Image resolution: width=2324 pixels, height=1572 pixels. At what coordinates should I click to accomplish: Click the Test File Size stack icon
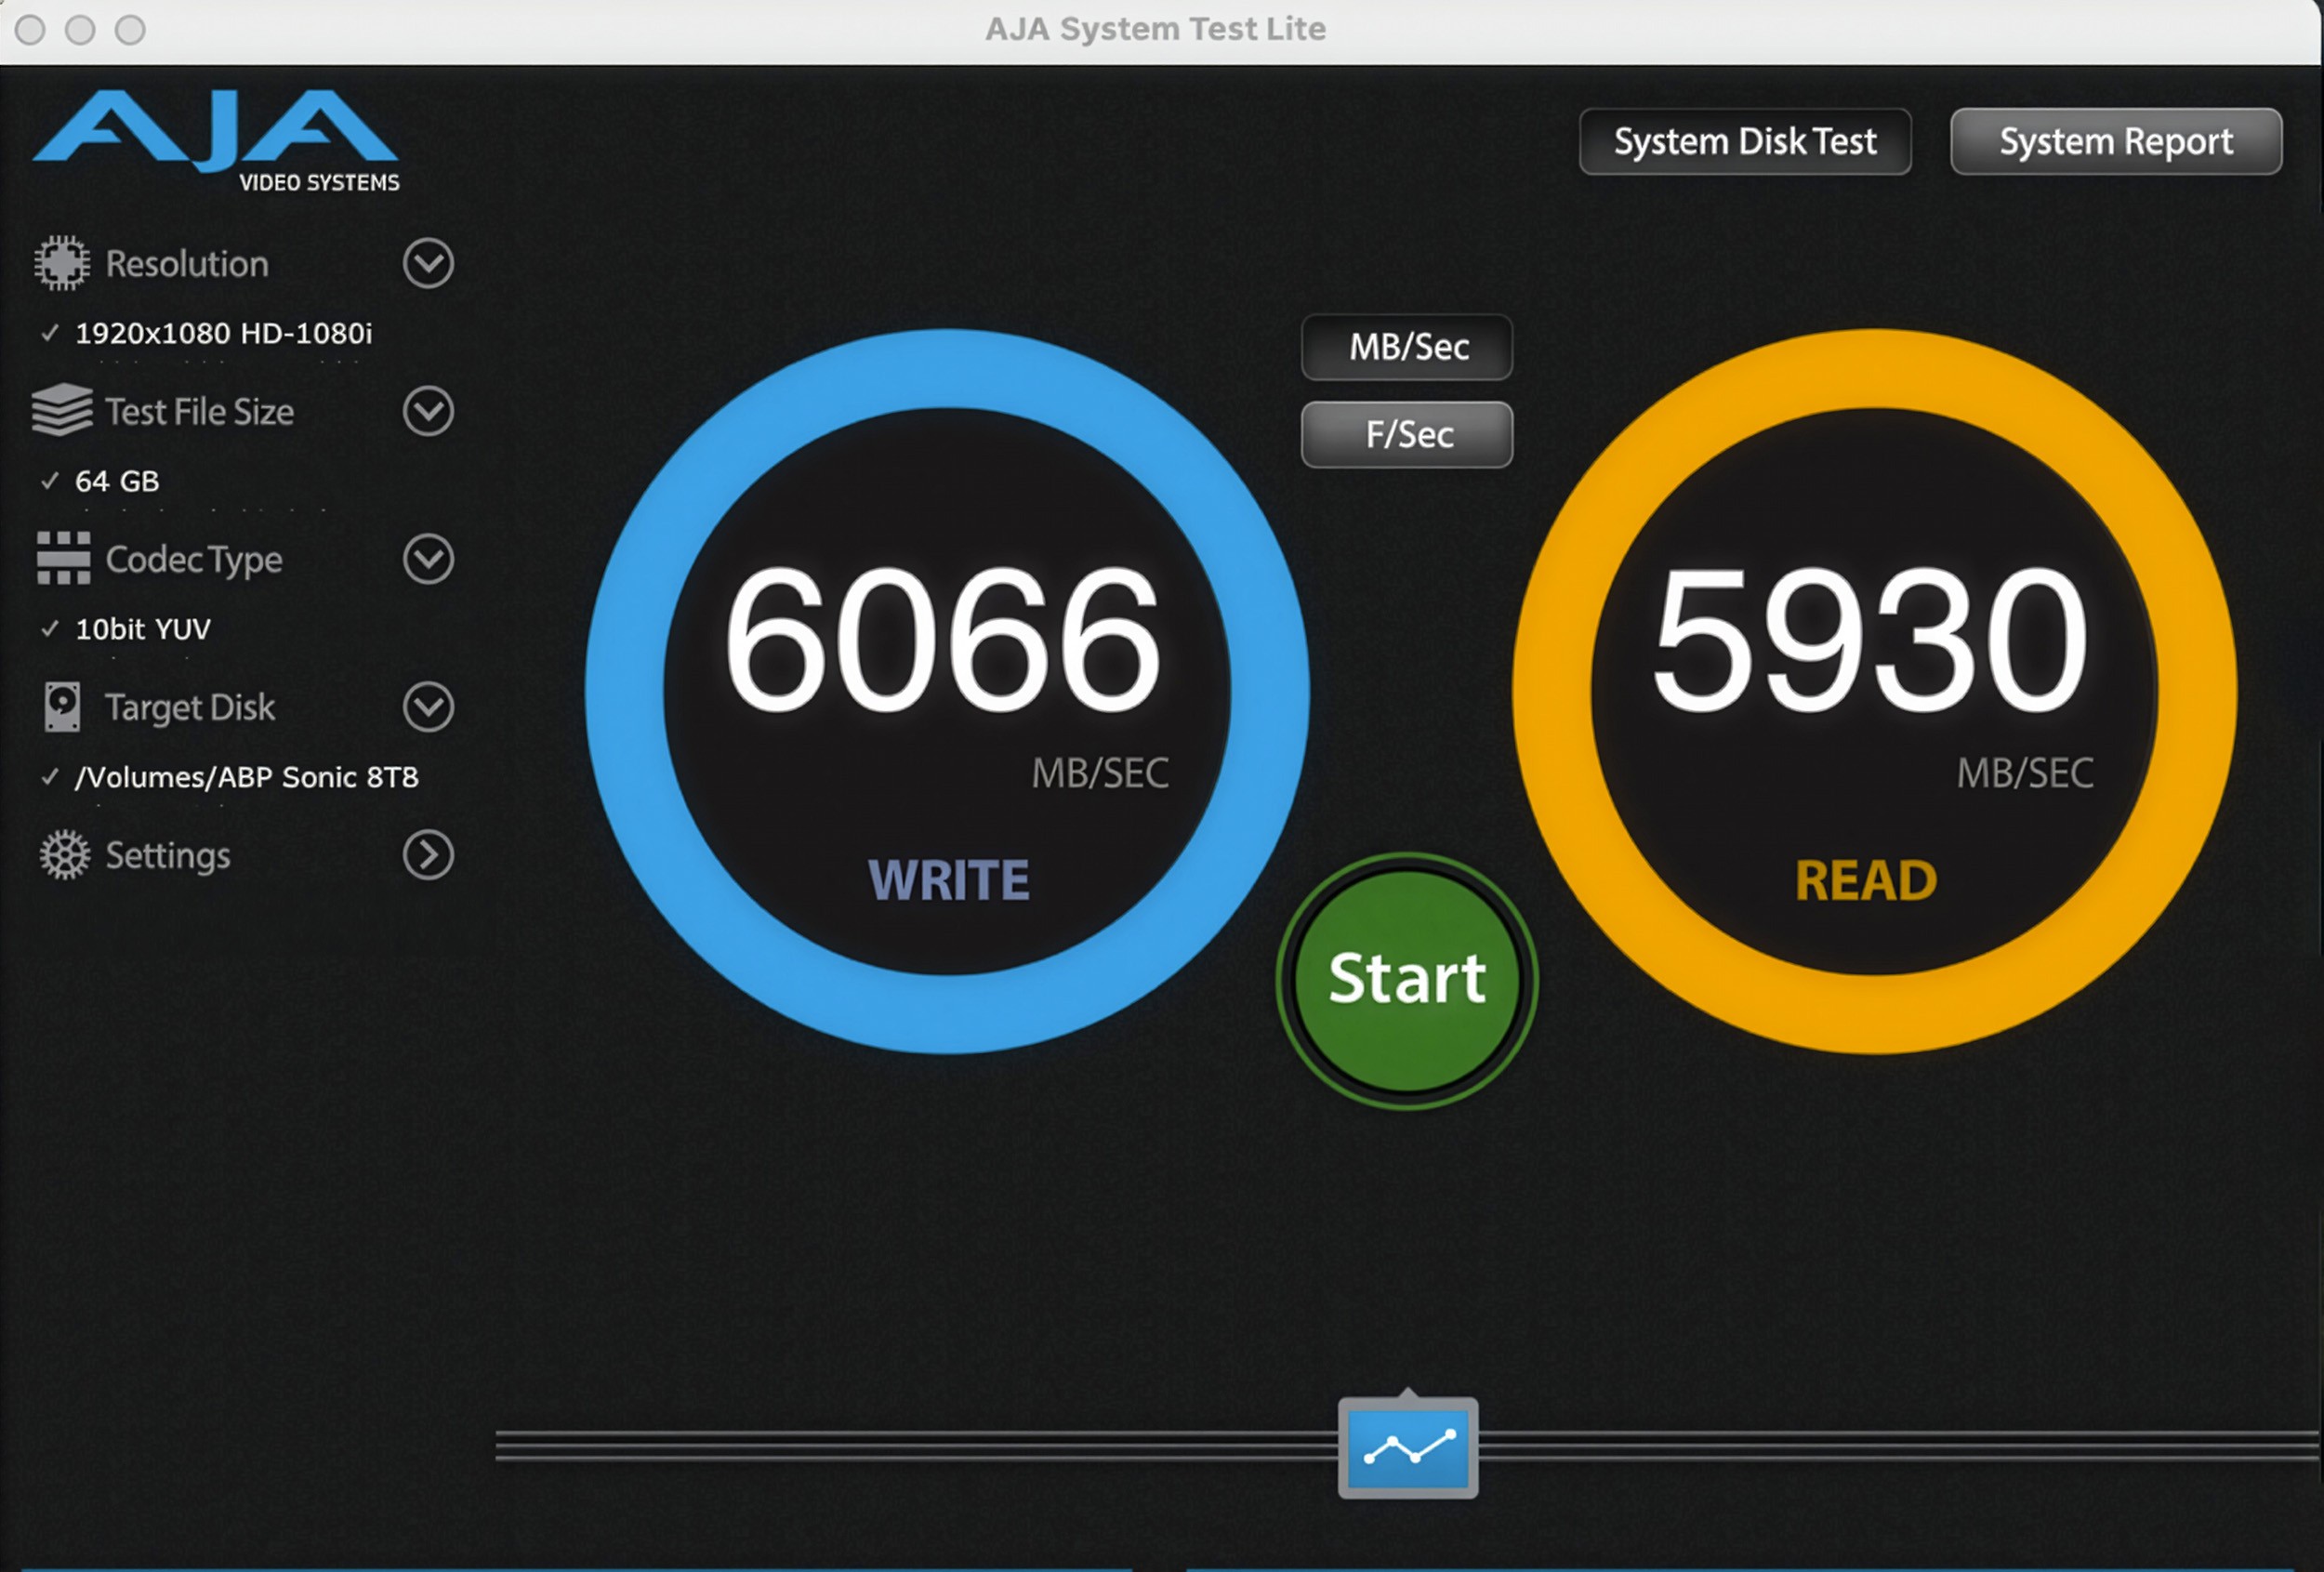(62, 410)
